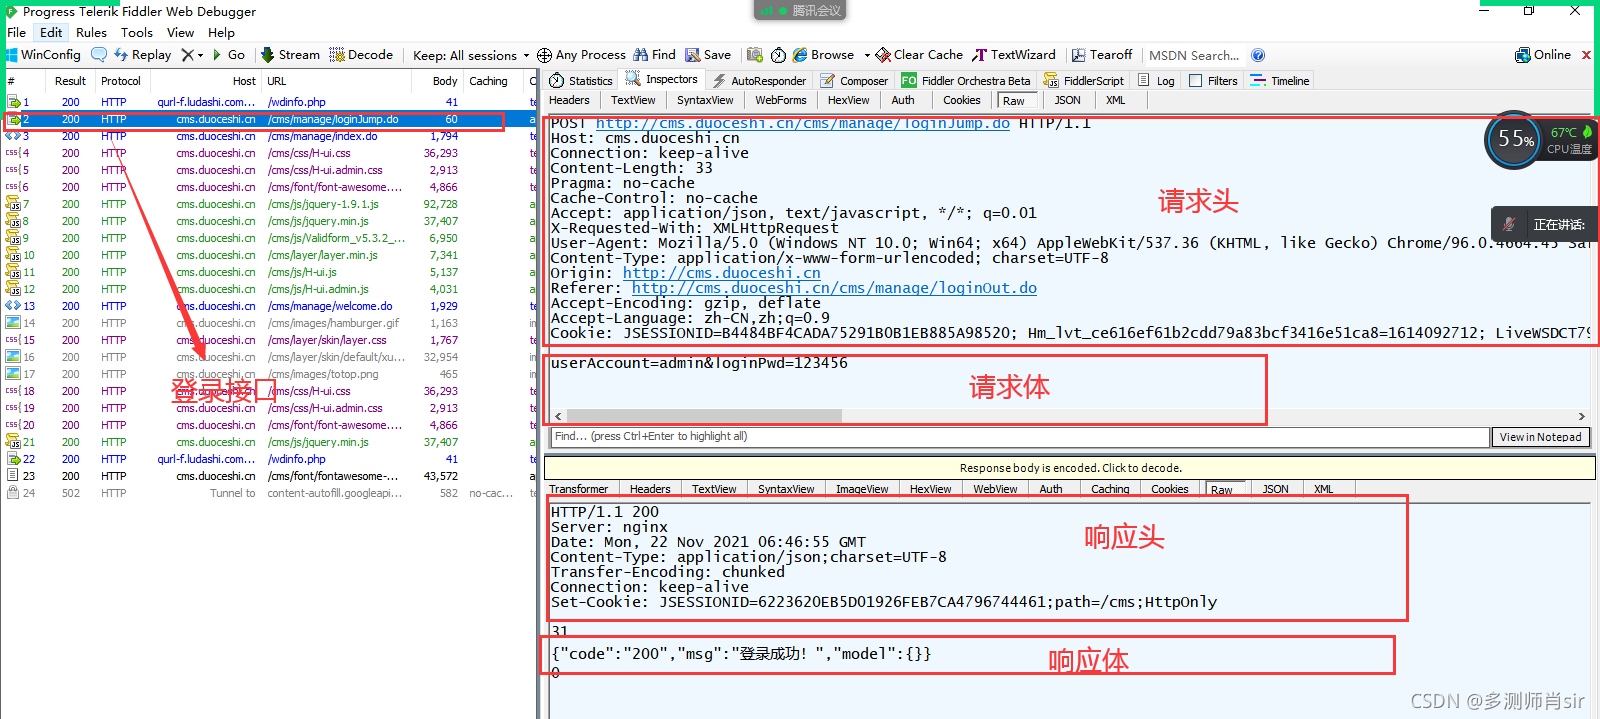
Task: Select the request JSON inspector tab
Action: coord(1067,100)
